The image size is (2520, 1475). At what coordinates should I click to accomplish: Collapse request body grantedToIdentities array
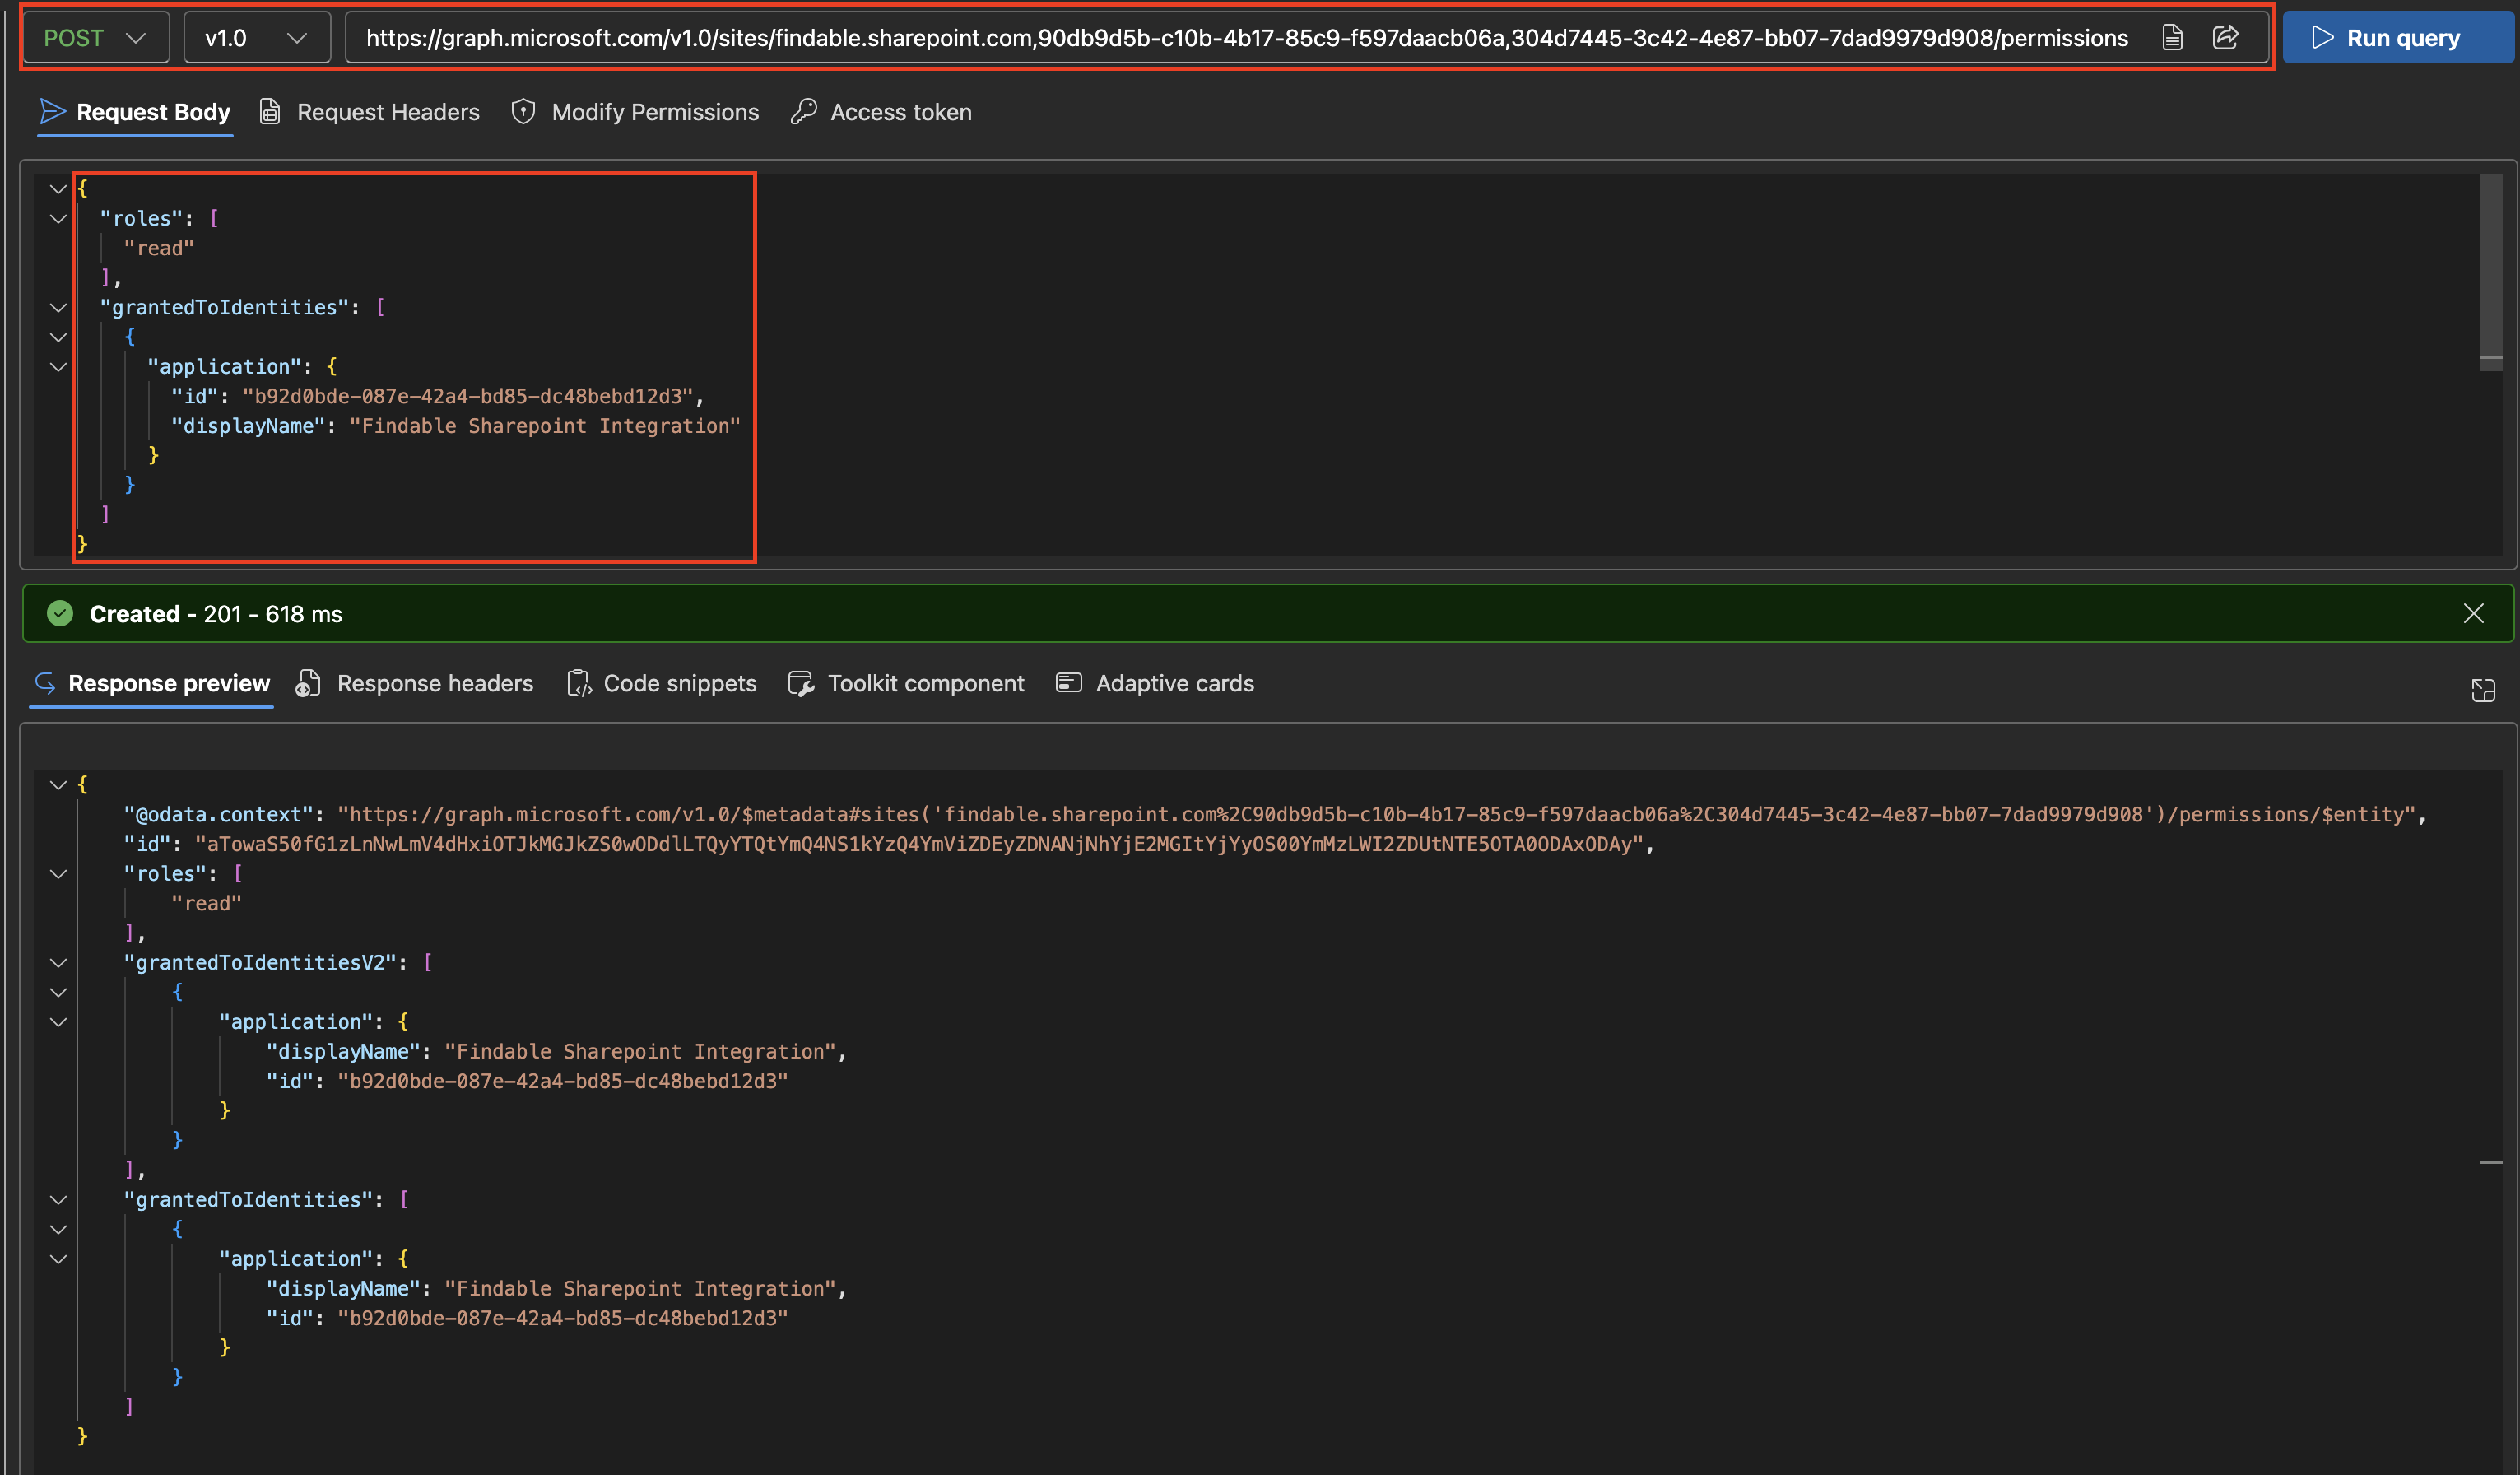(58, 308)
